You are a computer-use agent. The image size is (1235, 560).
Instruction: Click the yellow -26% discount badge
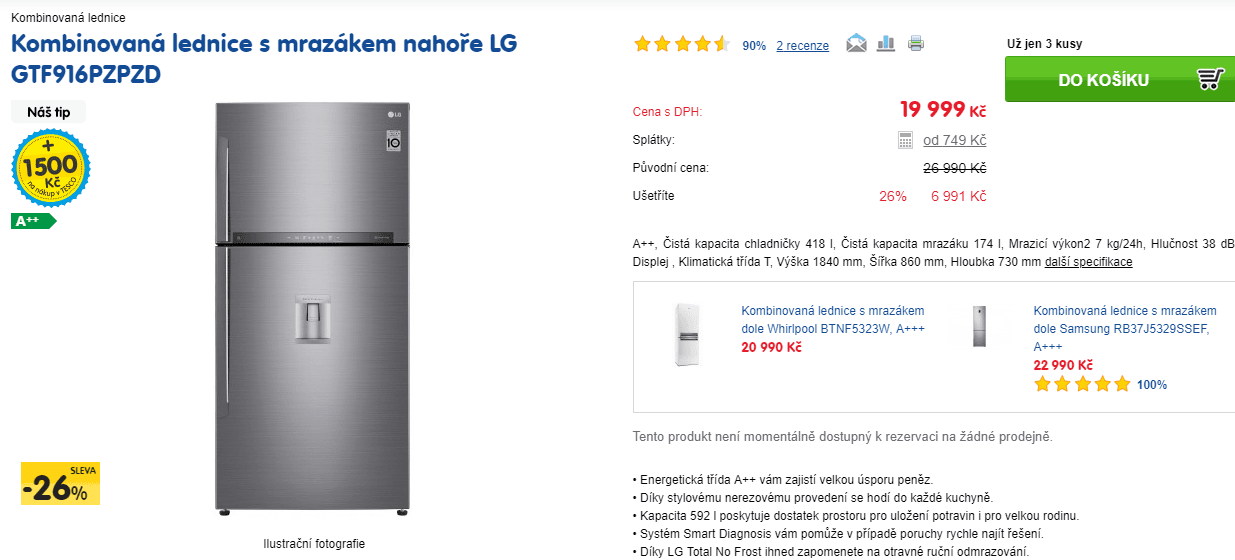pyautogui.click(x=60, y=484)
